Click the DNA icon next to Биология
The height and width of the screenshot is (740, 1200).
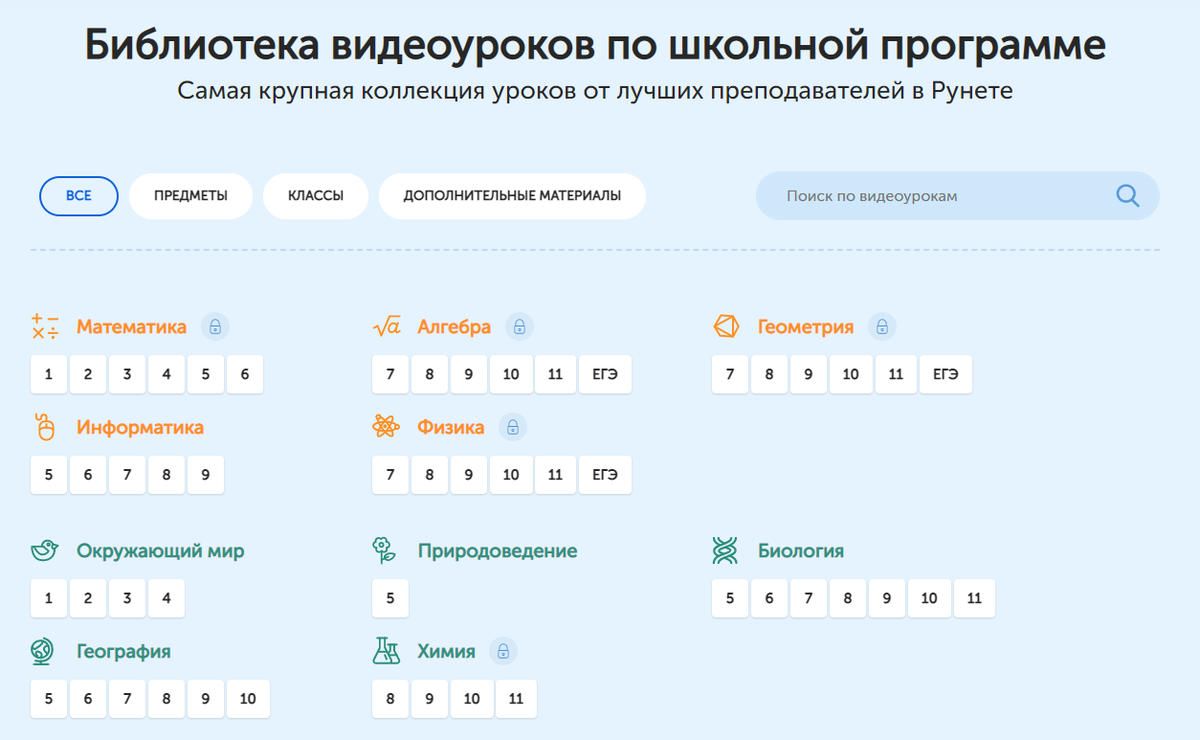click(726, 550)
